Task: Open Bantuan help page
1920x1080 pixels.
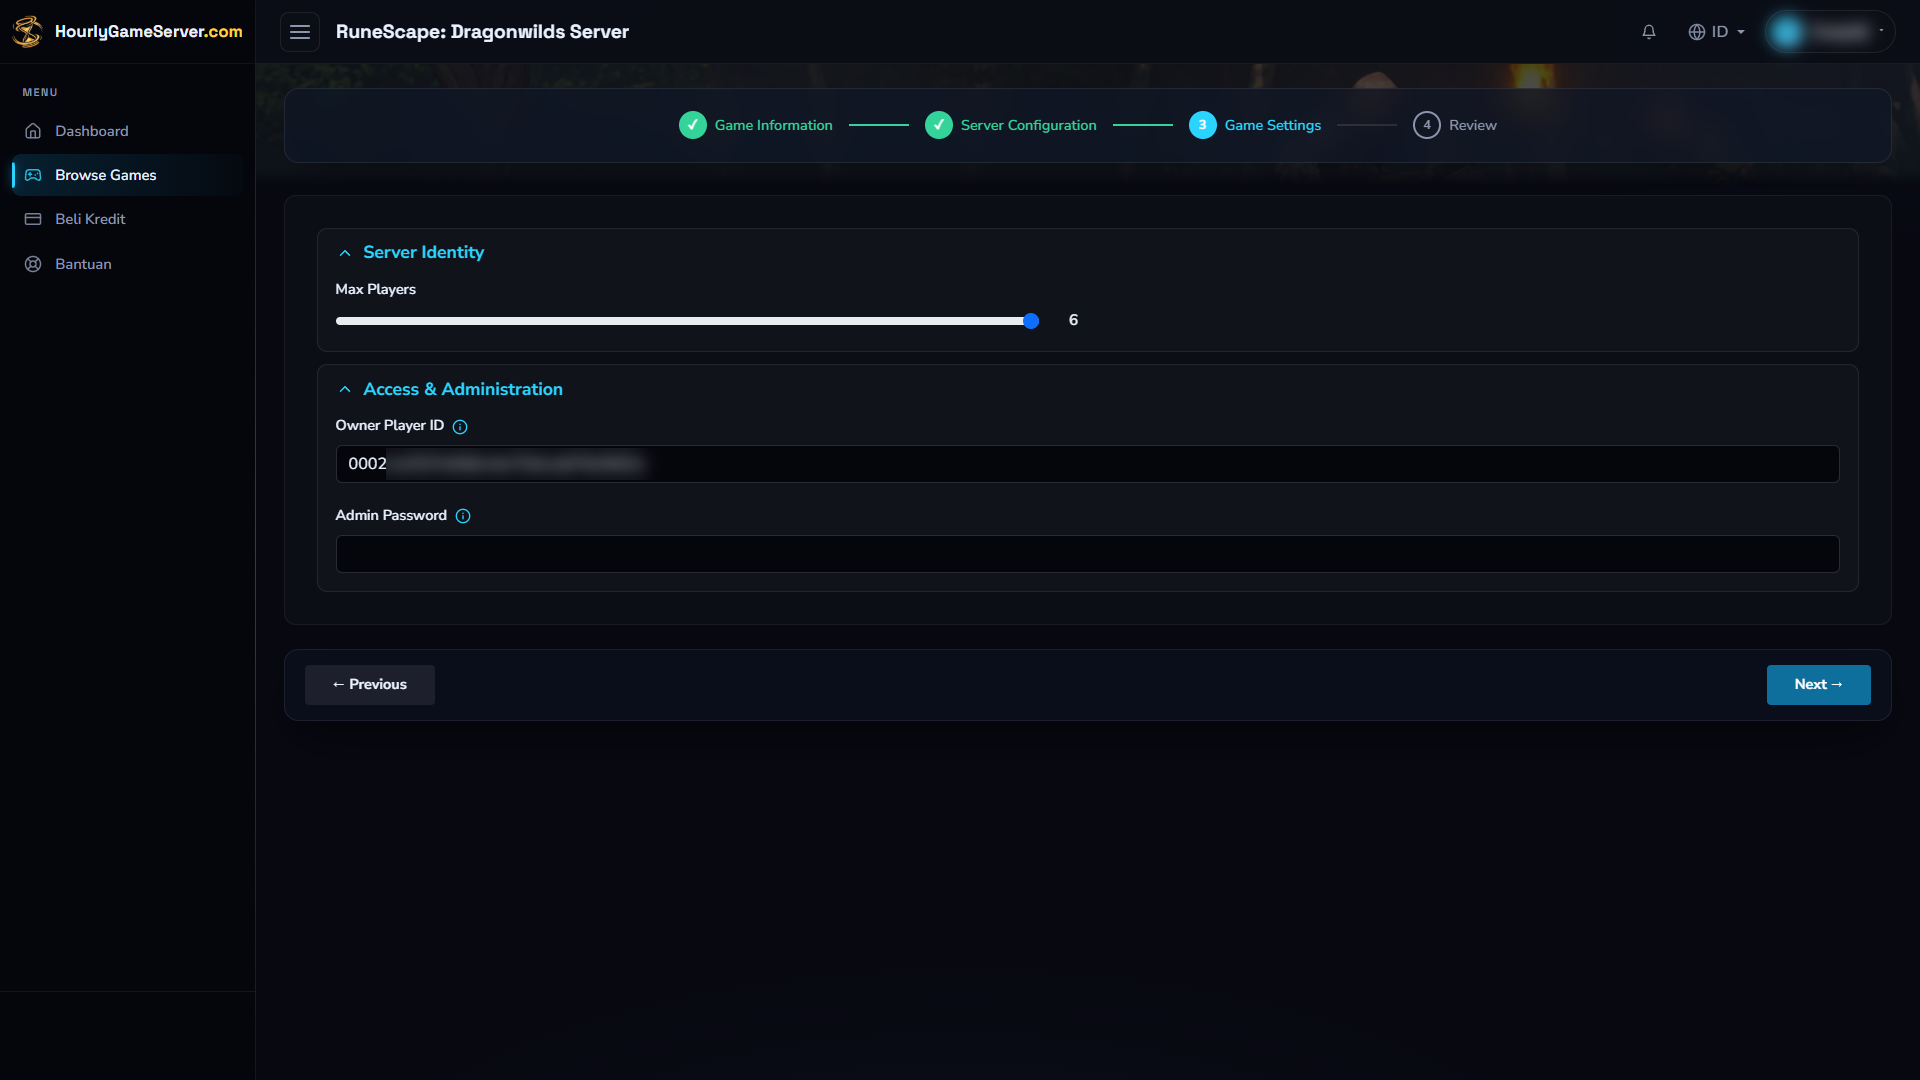Action: [x=127, y=264]
